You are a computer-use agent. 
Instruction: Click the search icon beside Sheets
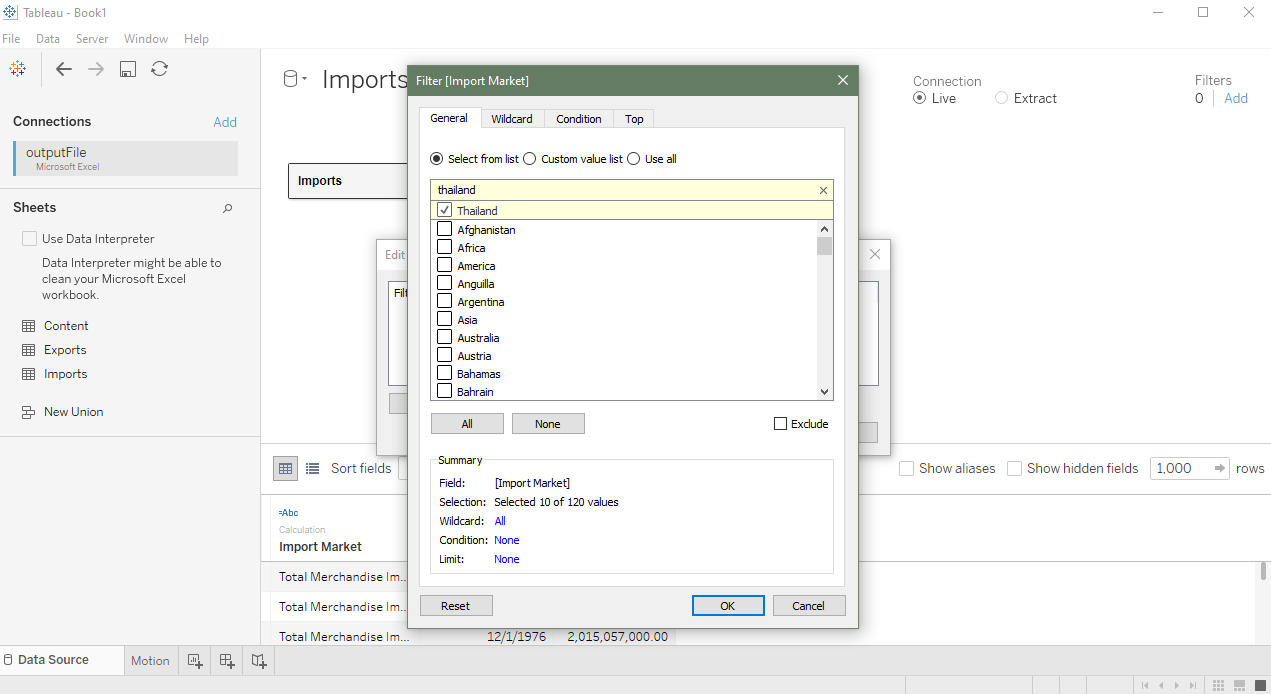(x=227, y=208)
